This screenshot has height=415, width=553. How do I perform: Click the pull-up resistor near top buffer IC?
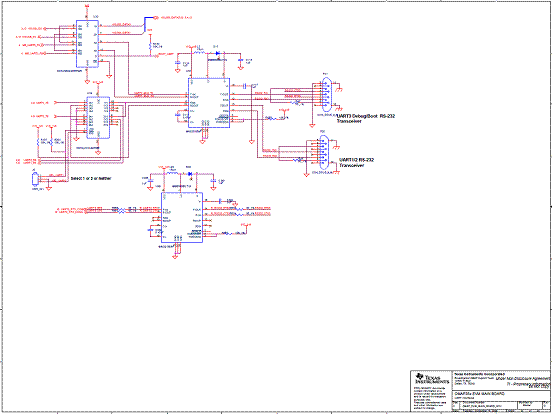[x=151, y=46]
